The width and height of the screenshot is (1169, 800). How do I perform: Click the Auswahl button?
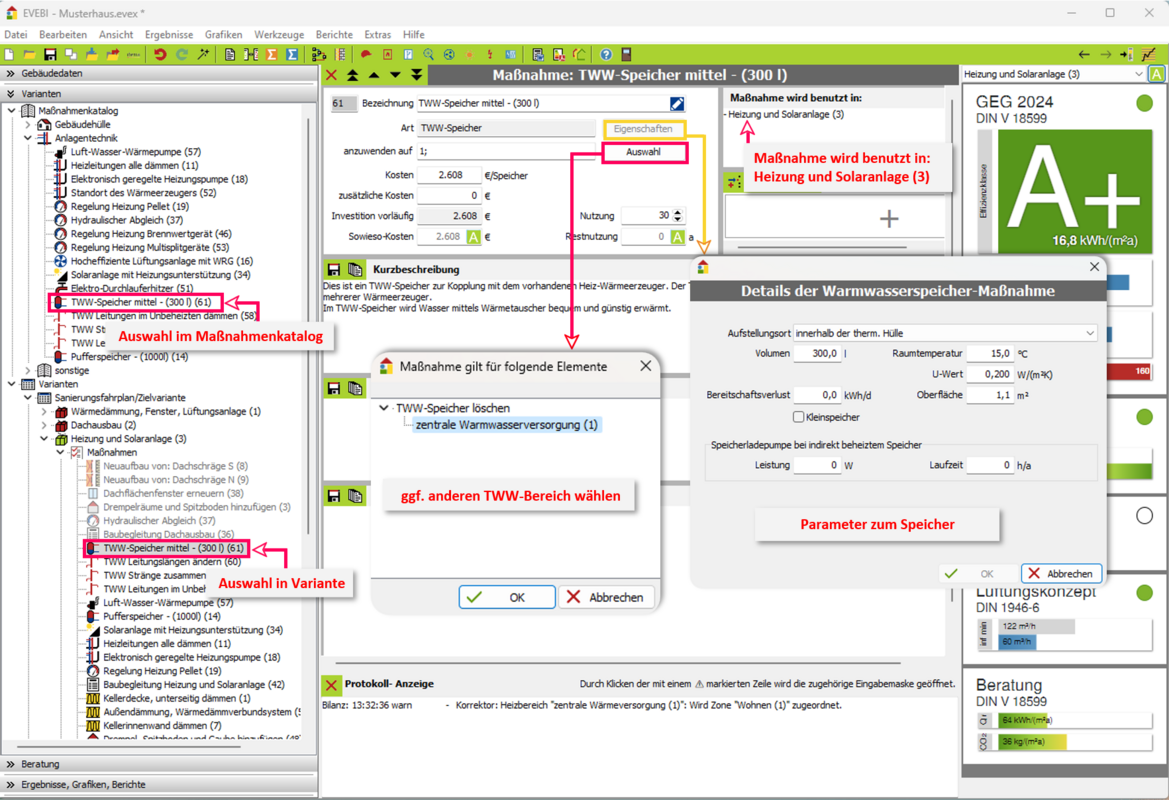point(644,153)
